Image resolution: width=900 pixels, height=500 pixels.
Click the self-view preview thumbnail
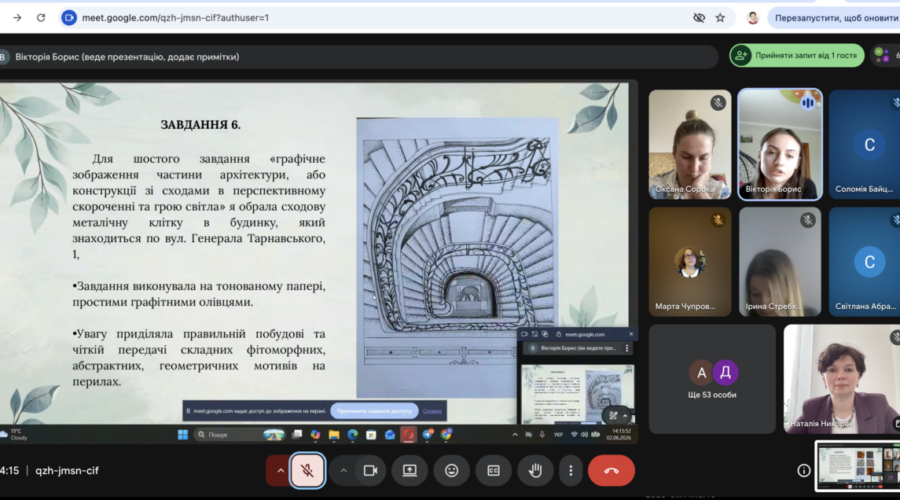[858, 466]
